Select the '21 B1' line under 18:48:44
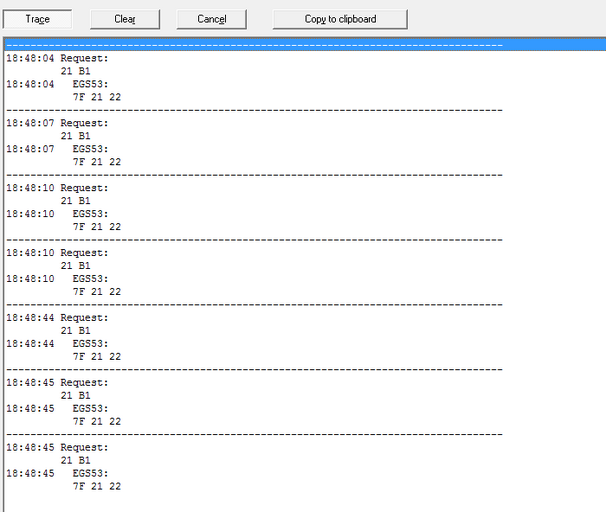 coord(75,331)
